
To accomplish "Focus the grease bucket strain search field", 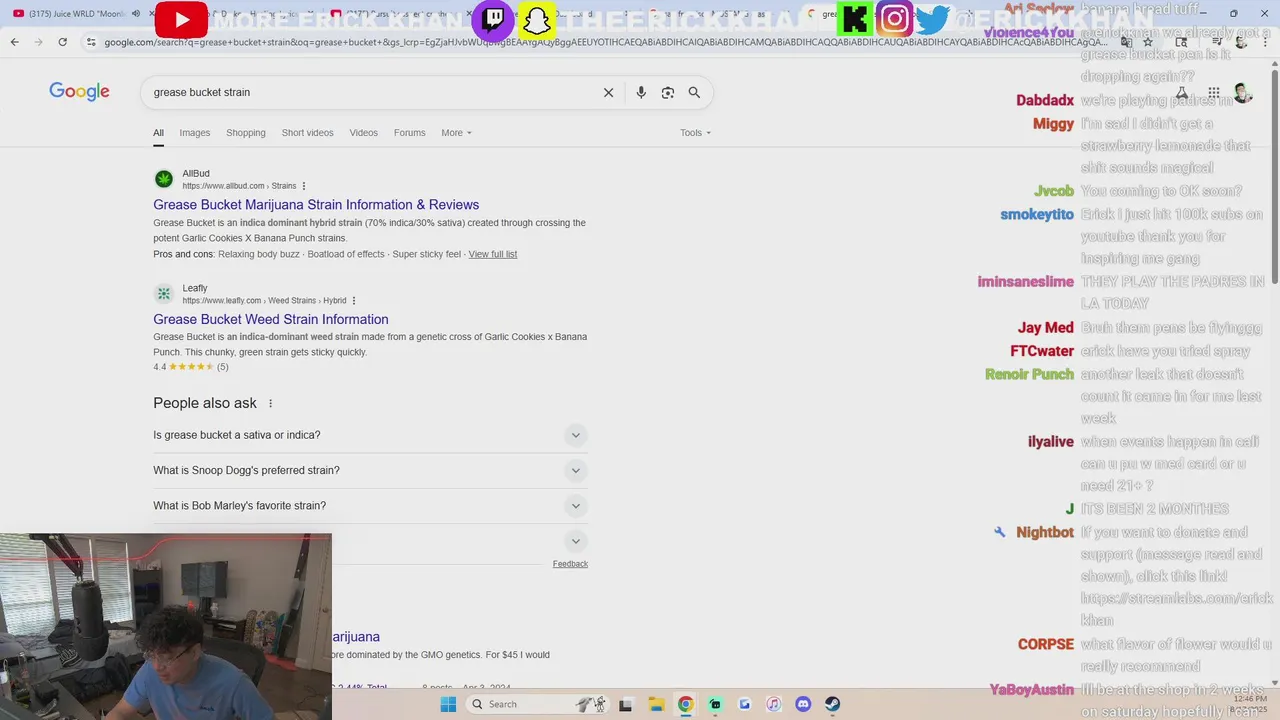I will click(x=370, y=92).
